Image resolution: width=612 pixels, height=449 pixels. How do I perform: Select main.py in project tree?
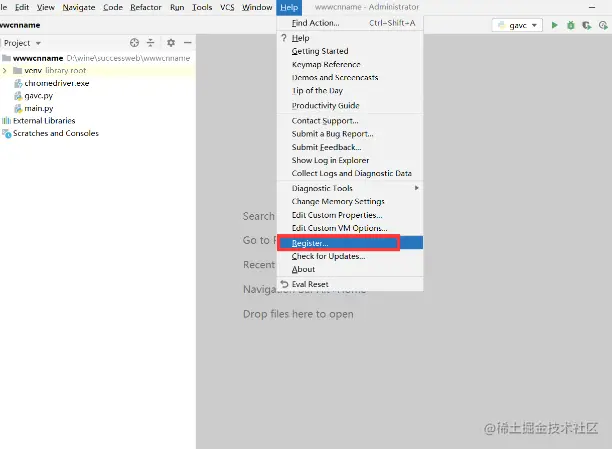click(34, 108)
